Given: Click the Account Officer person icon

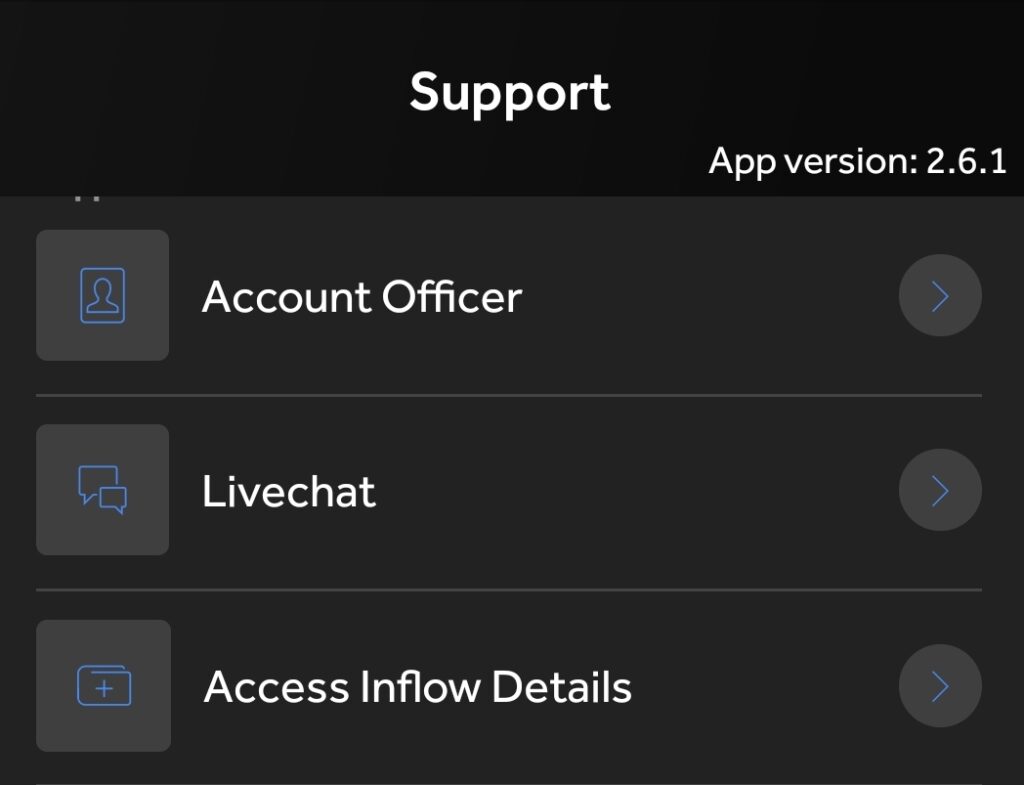Looking at the screenshot, I should [102, 295].
